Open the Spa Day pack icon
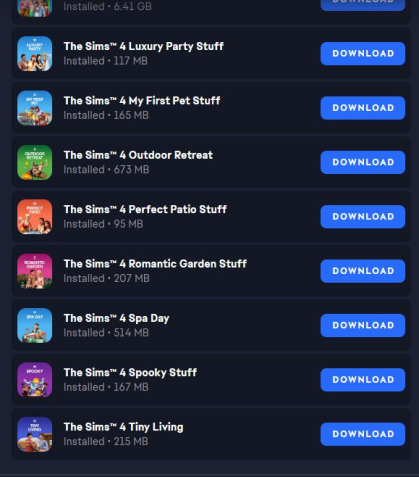 point(35,325)
